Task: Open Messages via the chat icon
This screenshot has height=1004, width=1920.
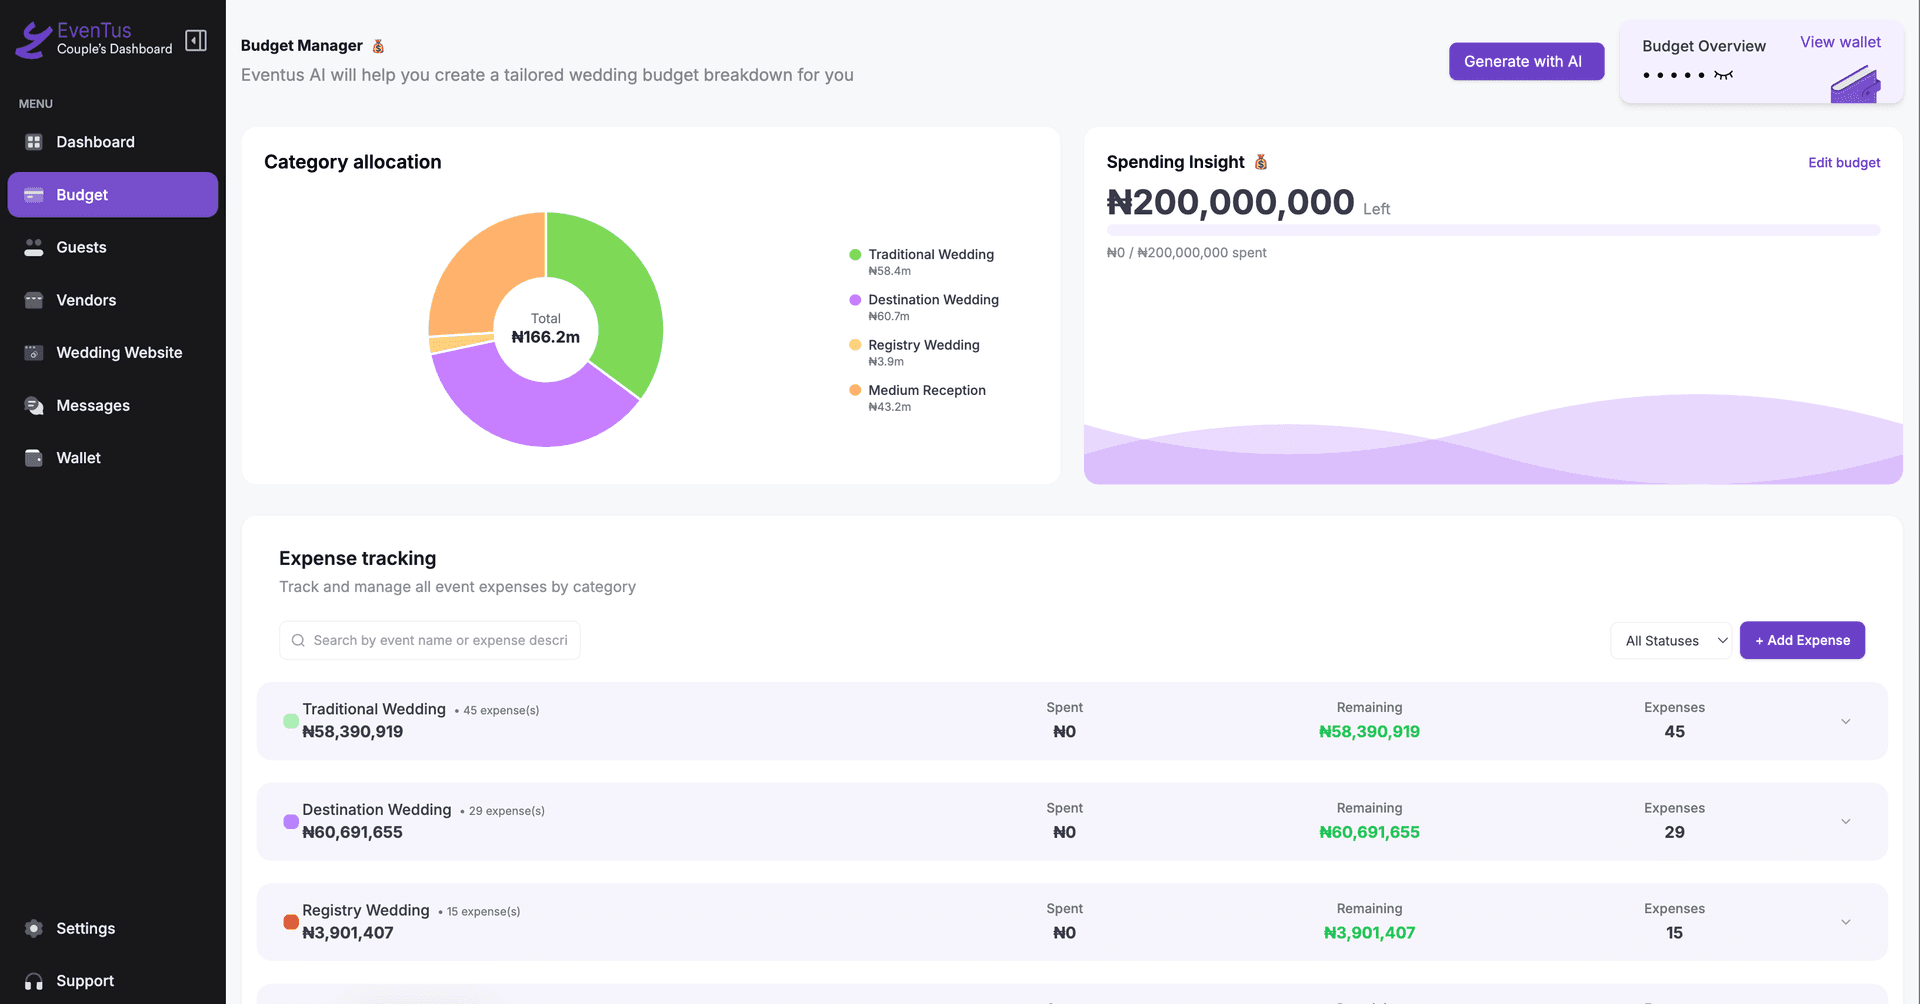Action: 35,405
